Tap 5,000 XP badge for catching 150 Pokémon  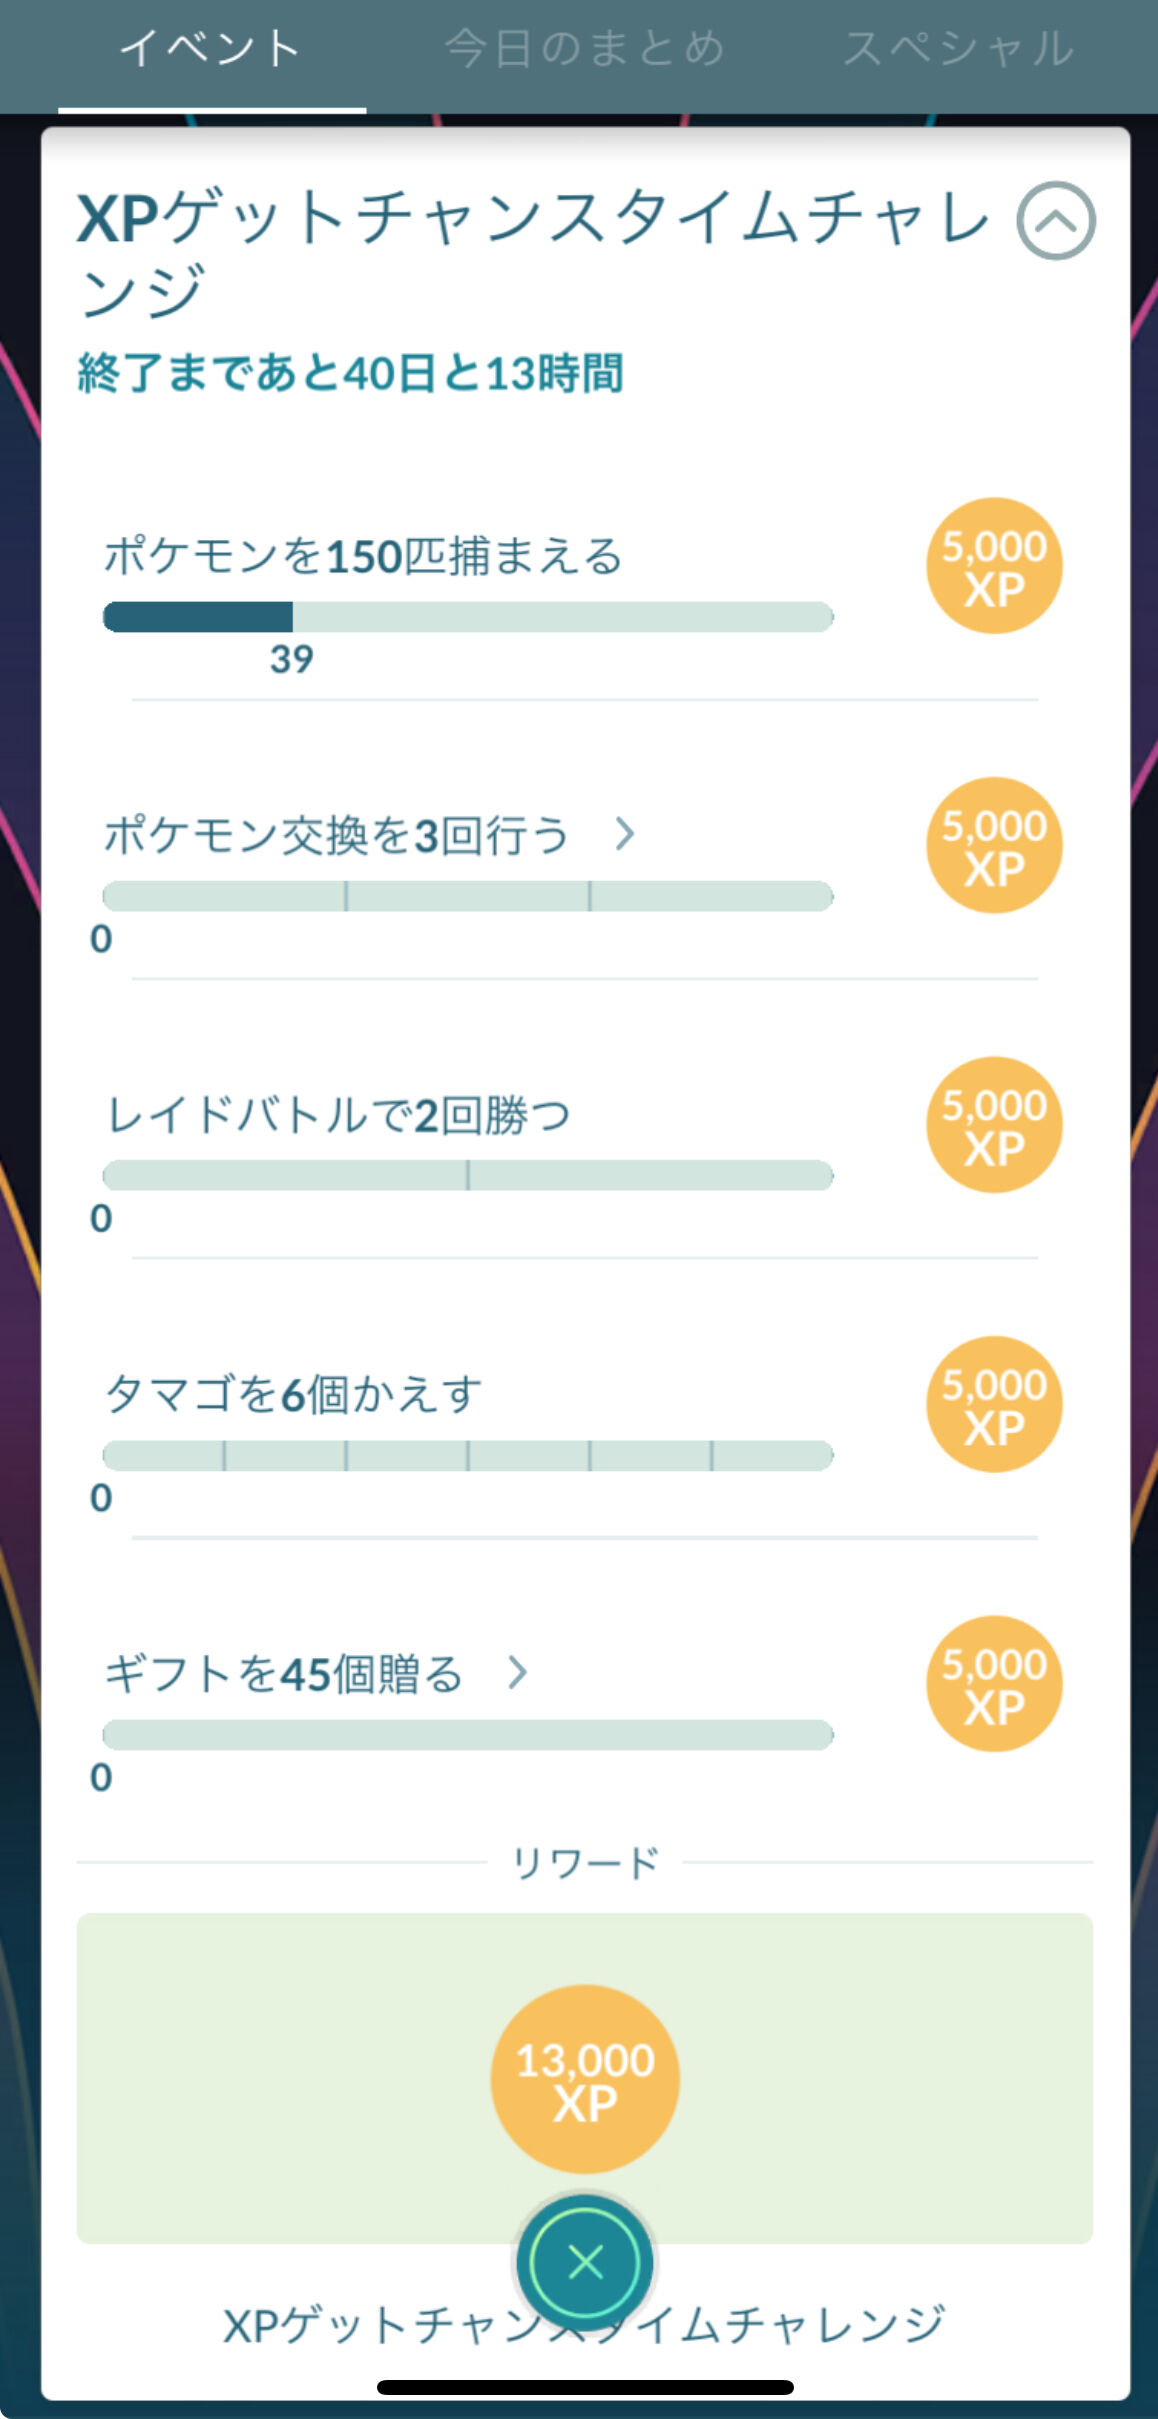pos(994,566)
